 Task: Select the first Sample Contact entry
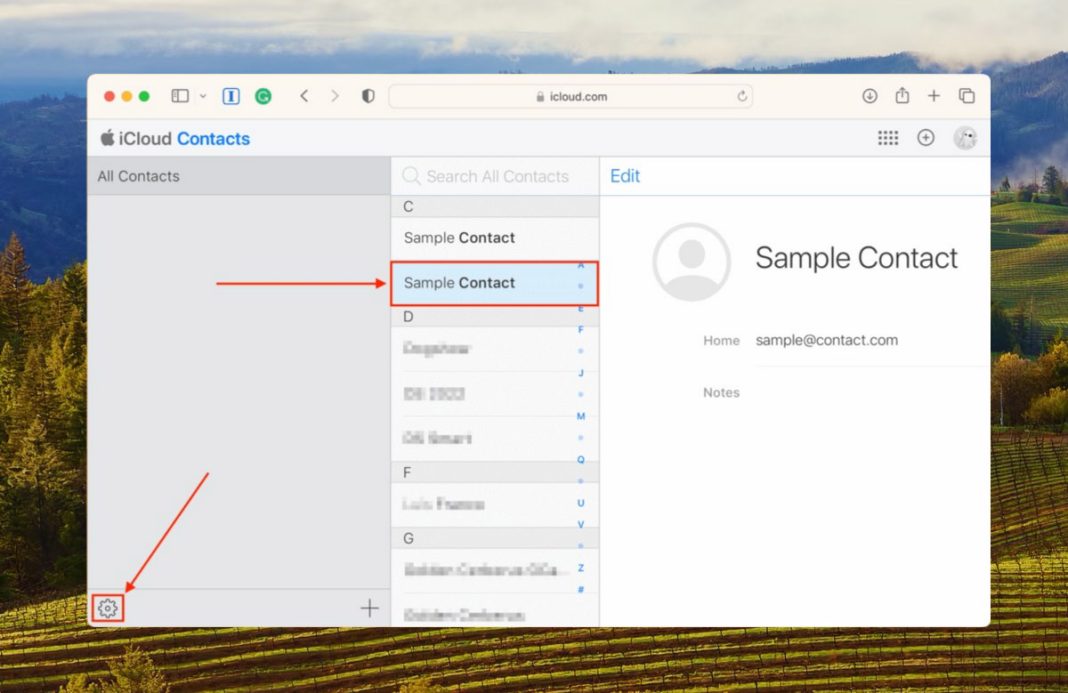tap(460, 238)
